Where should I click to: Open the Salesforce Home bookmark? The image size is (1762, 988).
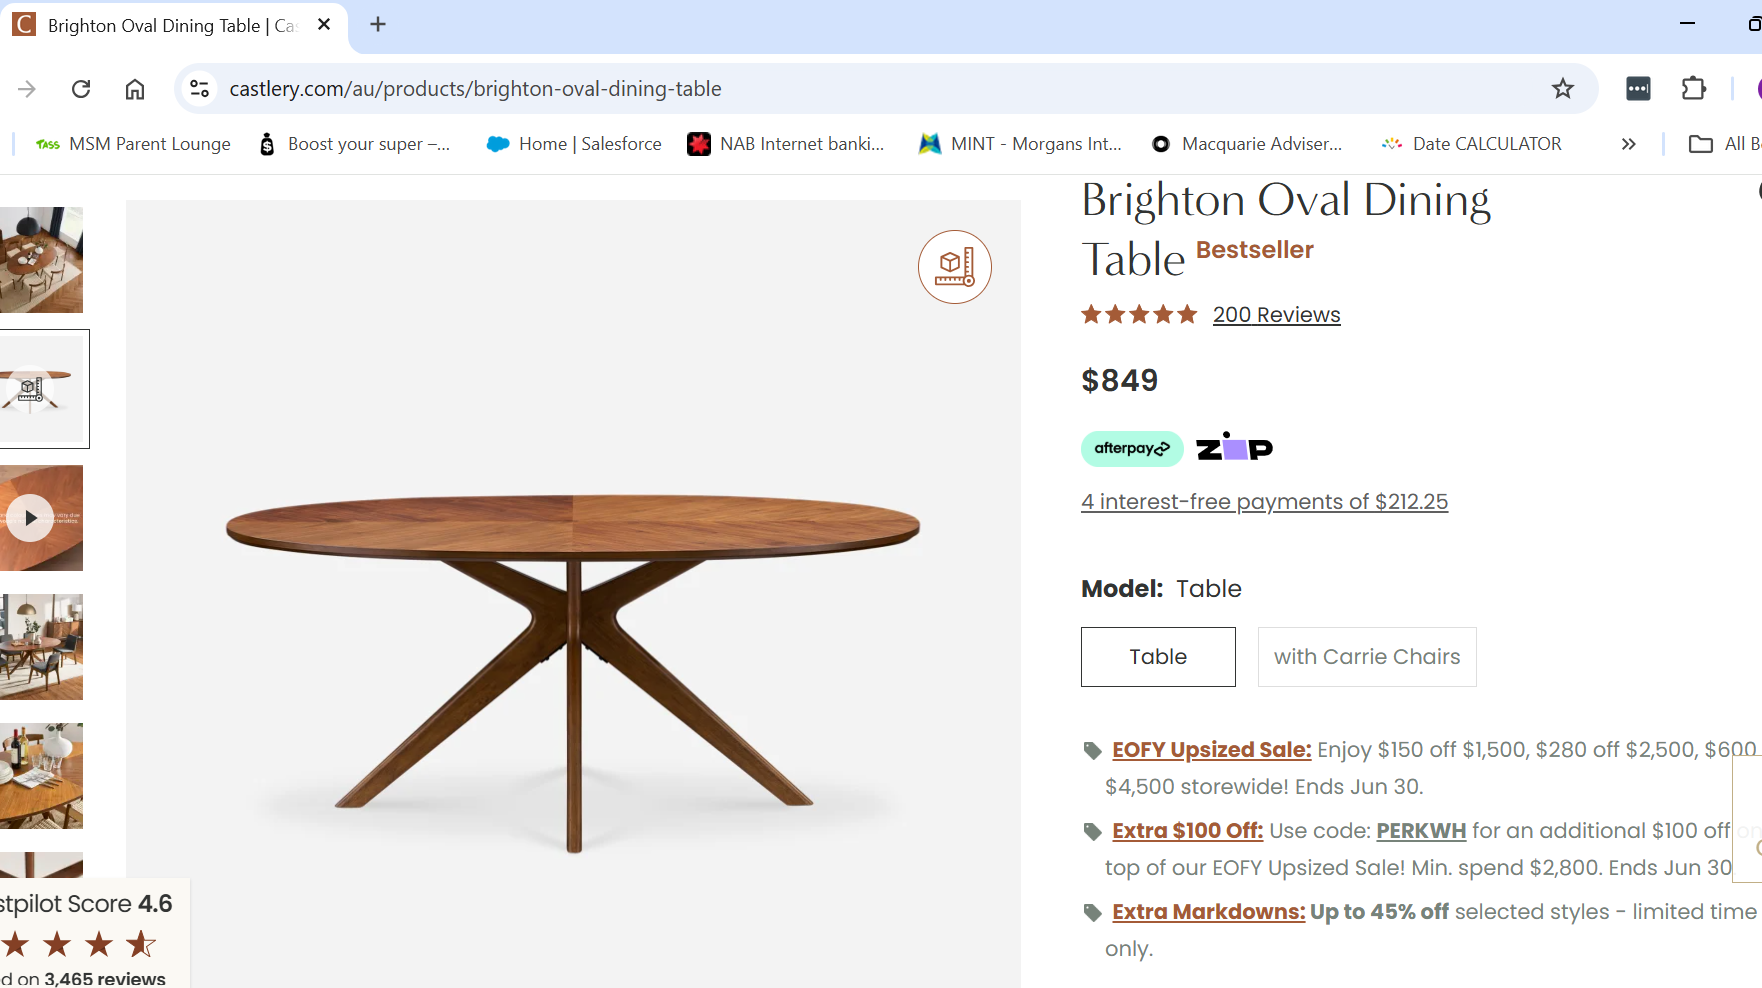(x=575, y=144)
